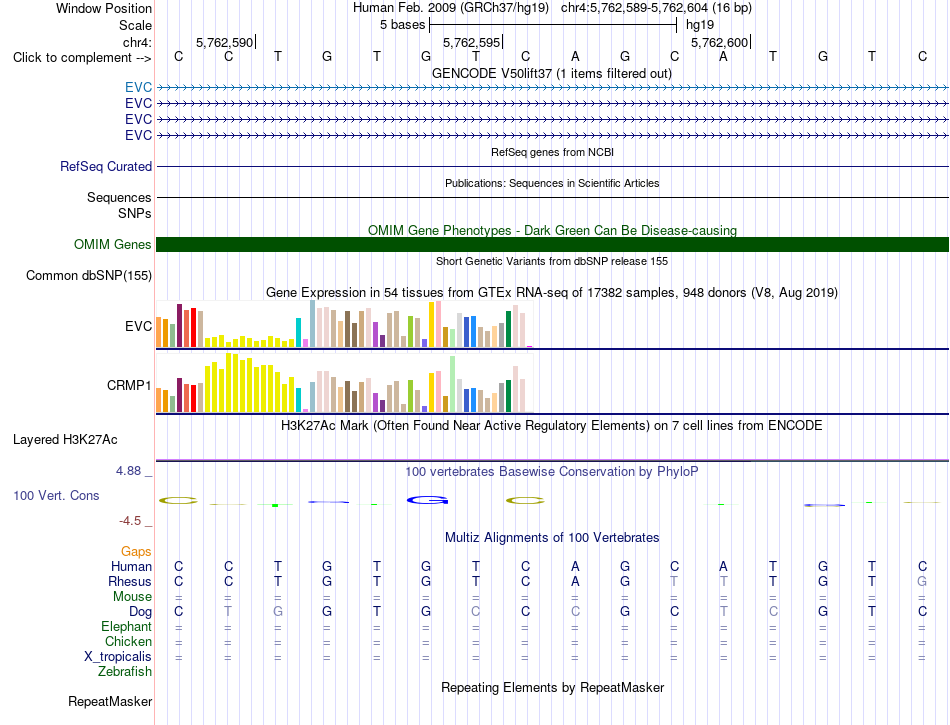Click the Gaps label in the Multiz track

(136, 551)
